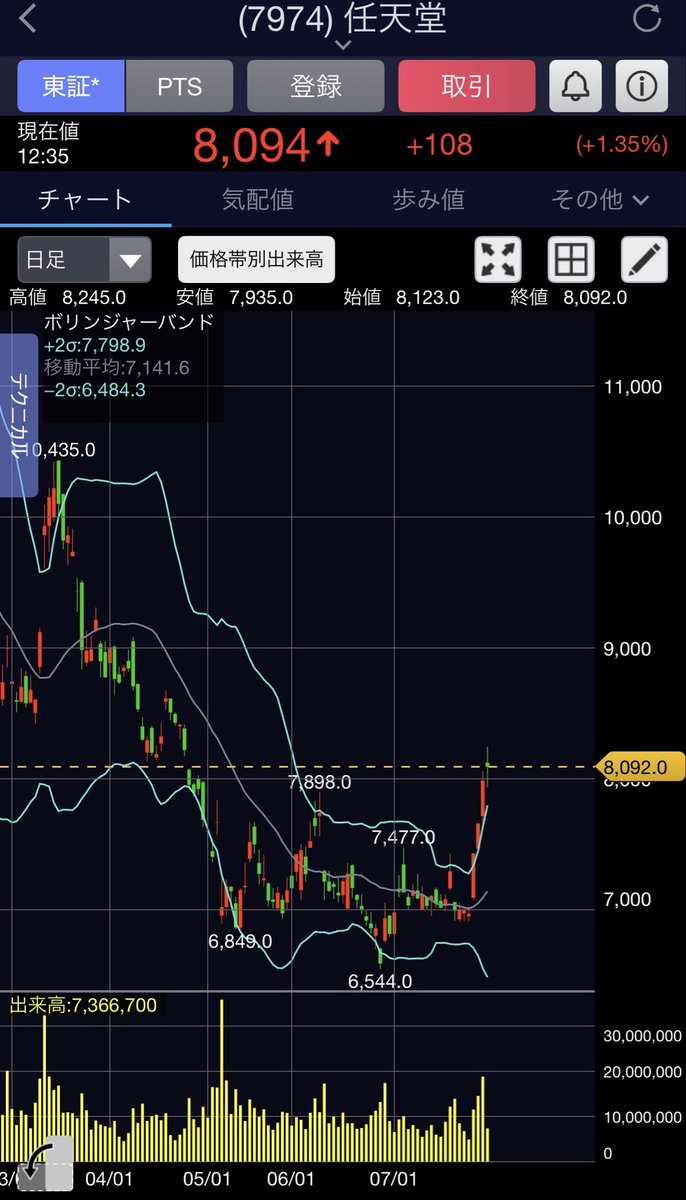The image size is (686, 1200).
Task: Tap the 登録 register button
Action: [x=316, y=86]
